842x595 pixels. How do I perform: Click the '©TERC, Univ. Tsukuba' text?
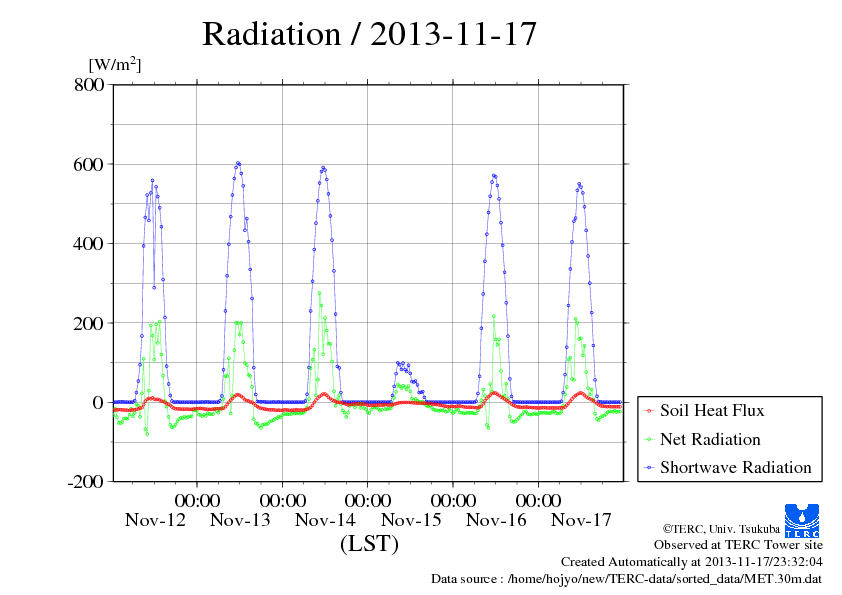[x=721, y=529]
